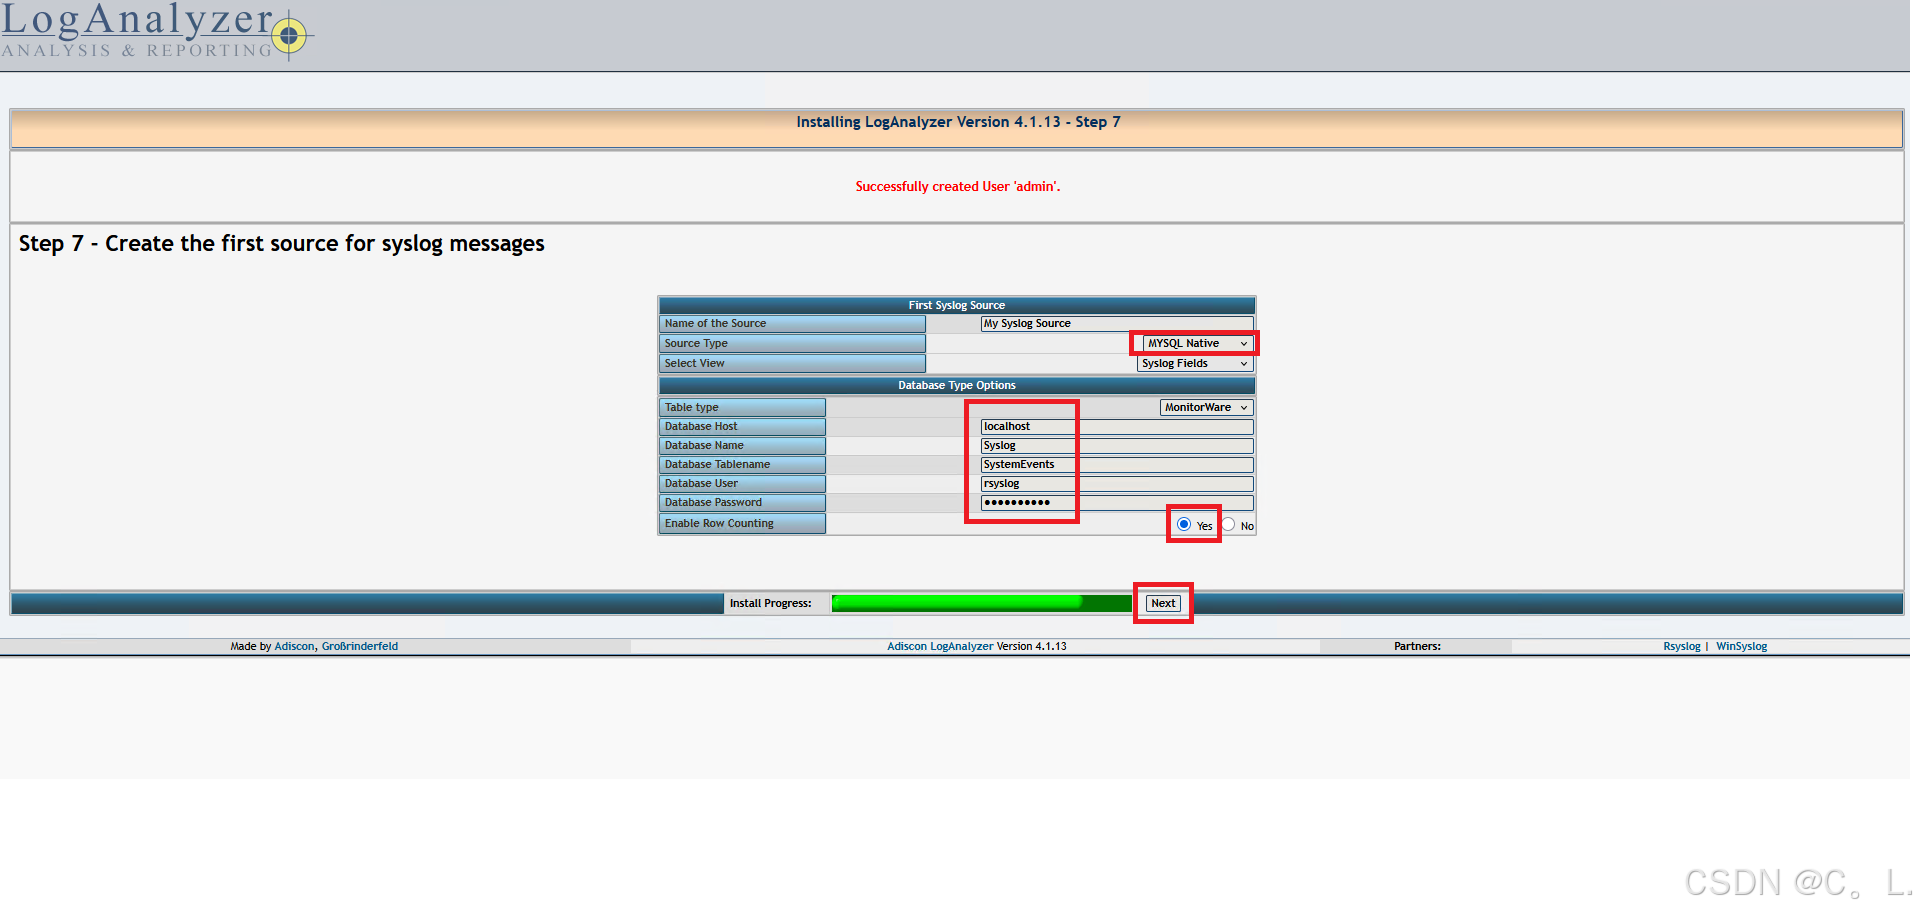Open the Source Type dropdown
This screenshot has height=914, width=1918.
click(1197, 344)
